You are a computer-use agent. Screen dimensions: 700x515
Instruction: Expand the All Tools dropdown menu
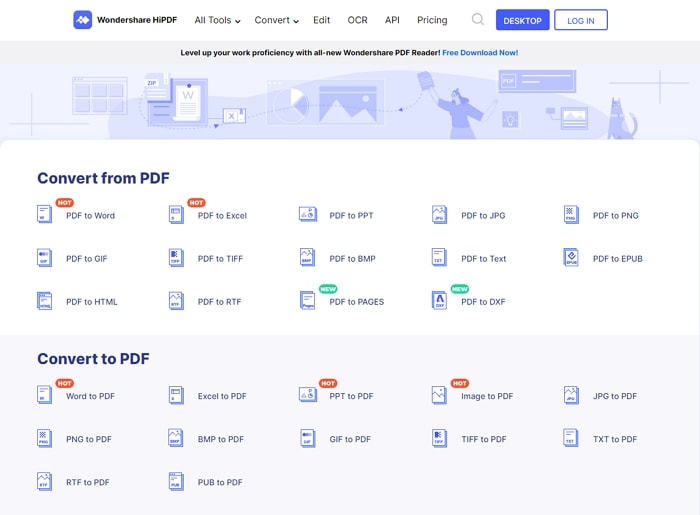(217, 20)
